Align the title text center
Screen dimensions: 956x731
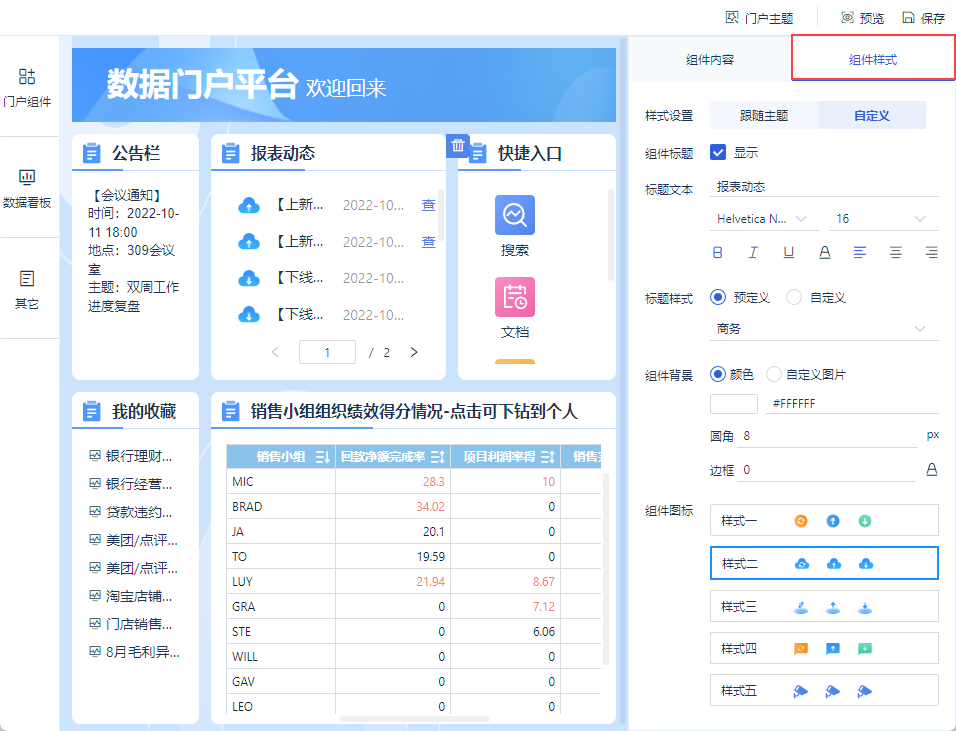click(896, 252)
